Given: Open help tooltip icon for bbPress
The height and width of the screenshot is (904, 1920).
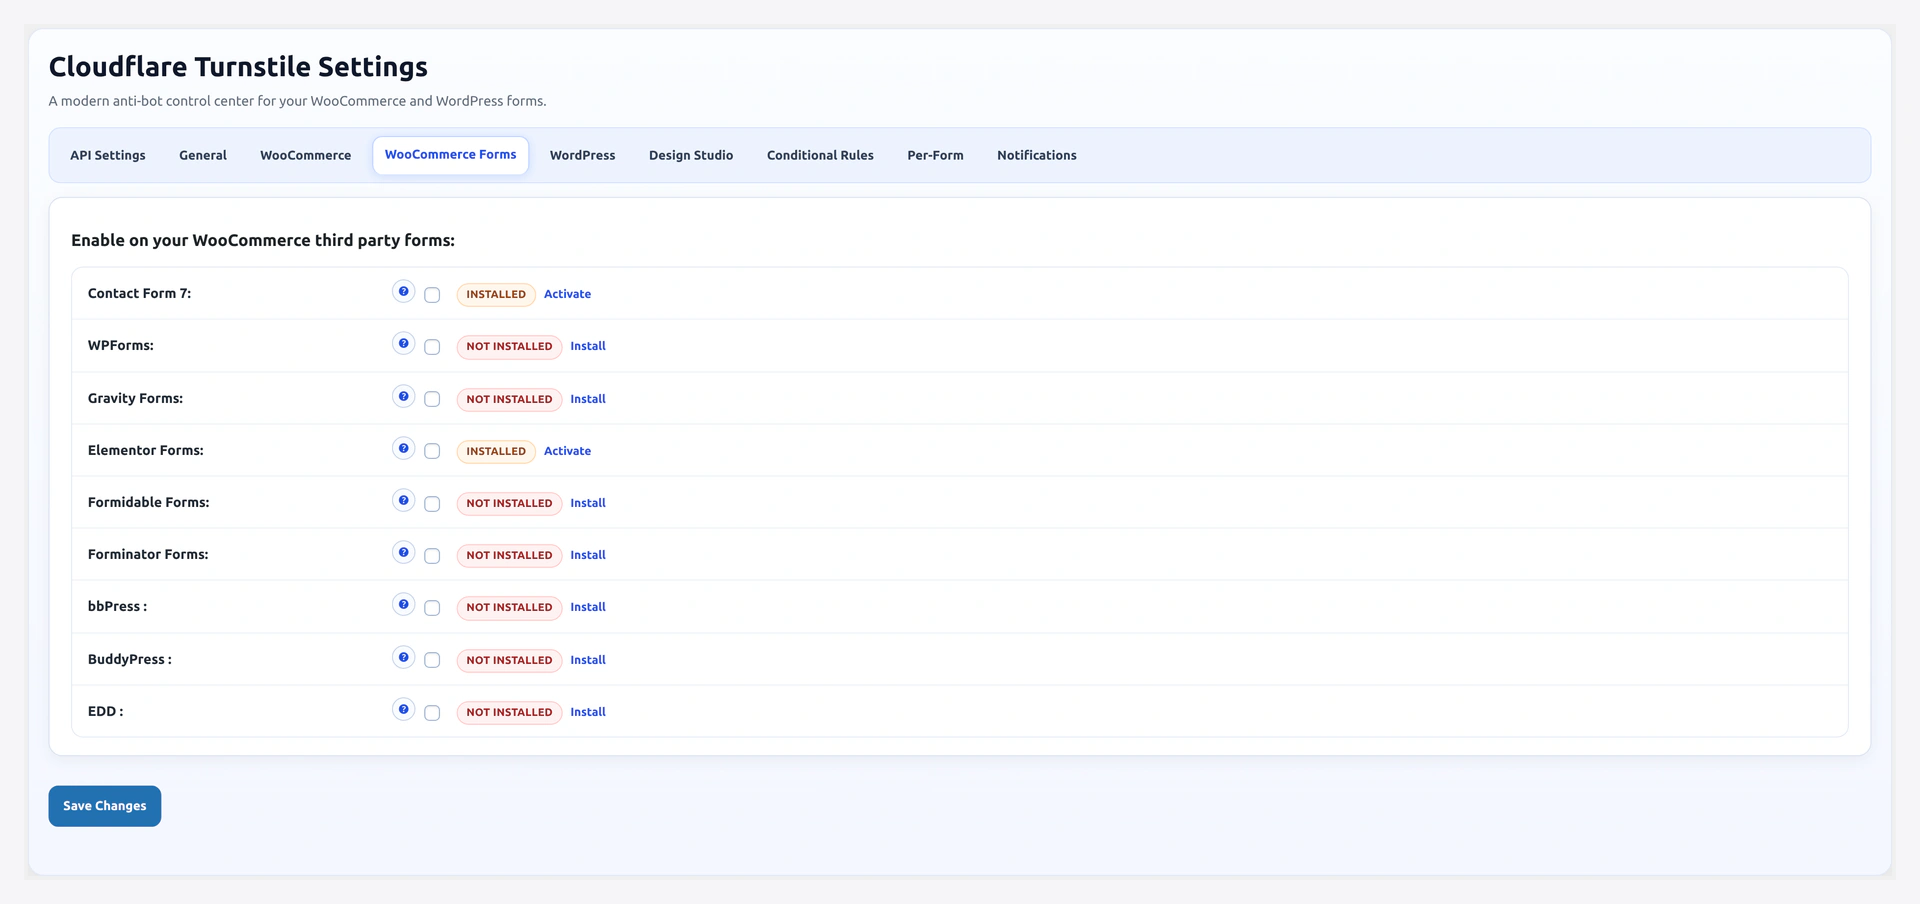Looking at the screenshot, I should coord(403,605).
